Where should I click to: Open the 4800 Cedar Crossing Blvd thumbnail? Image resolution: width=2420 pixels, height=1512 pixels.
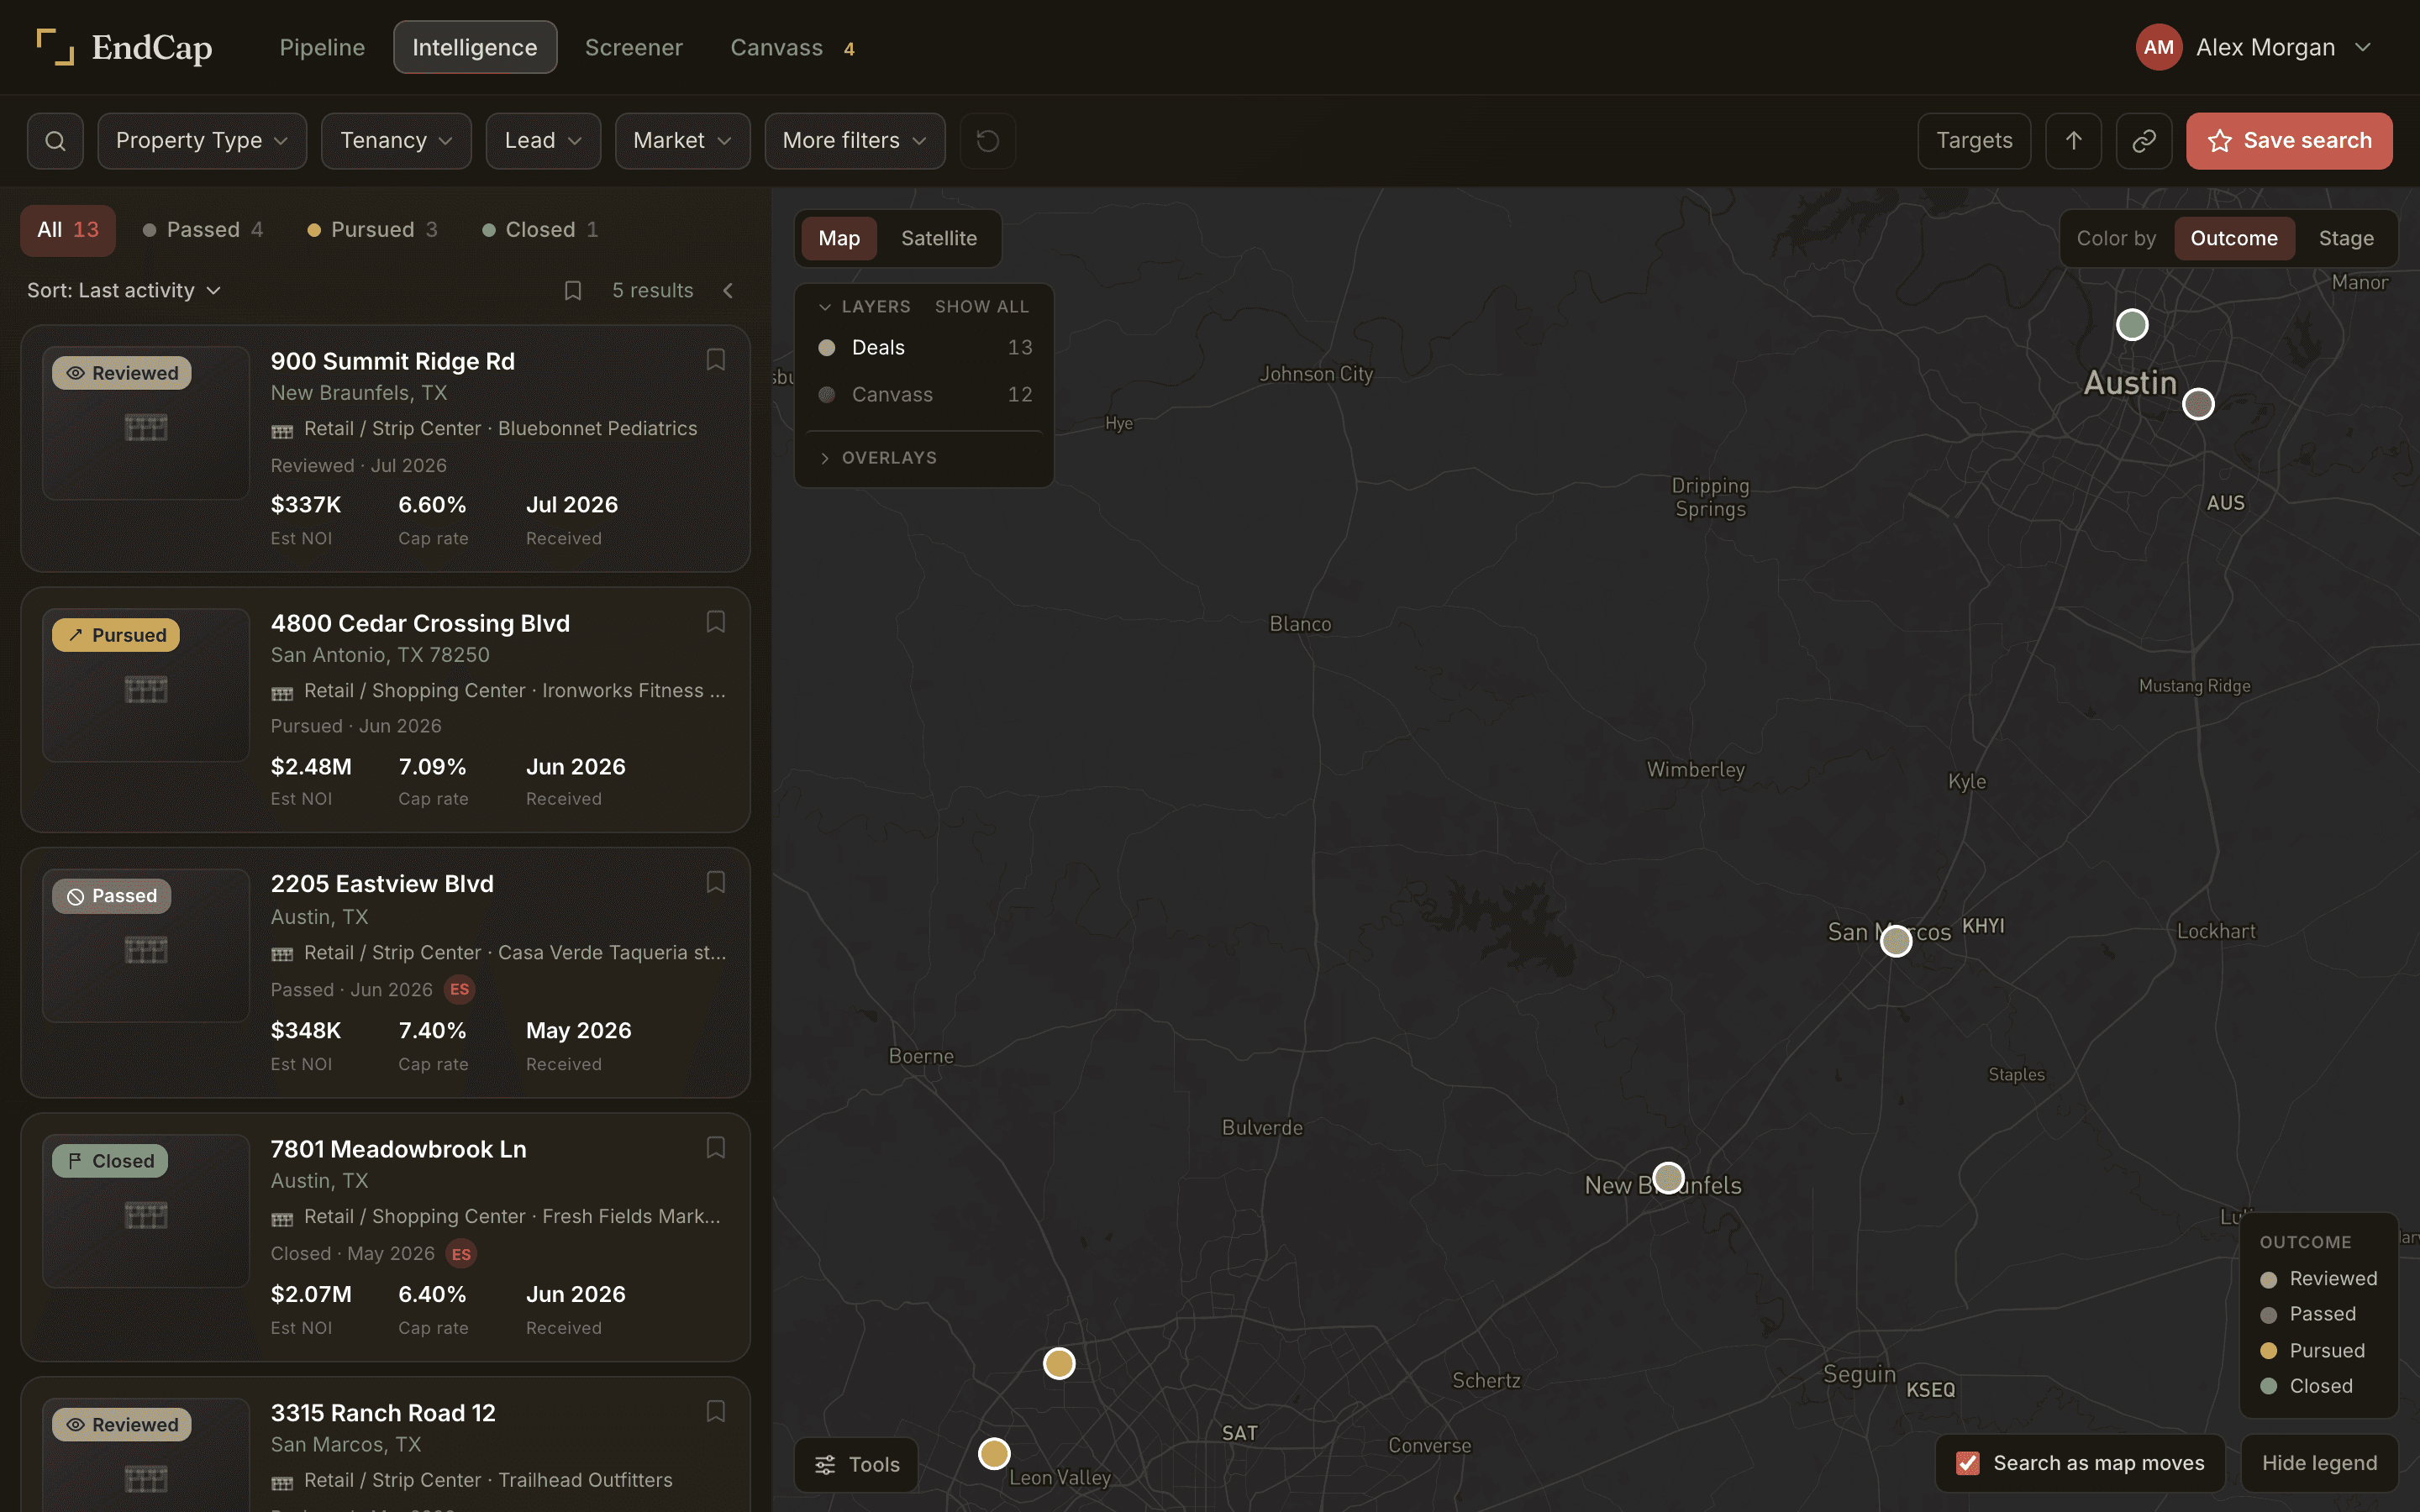pos(146,685)
